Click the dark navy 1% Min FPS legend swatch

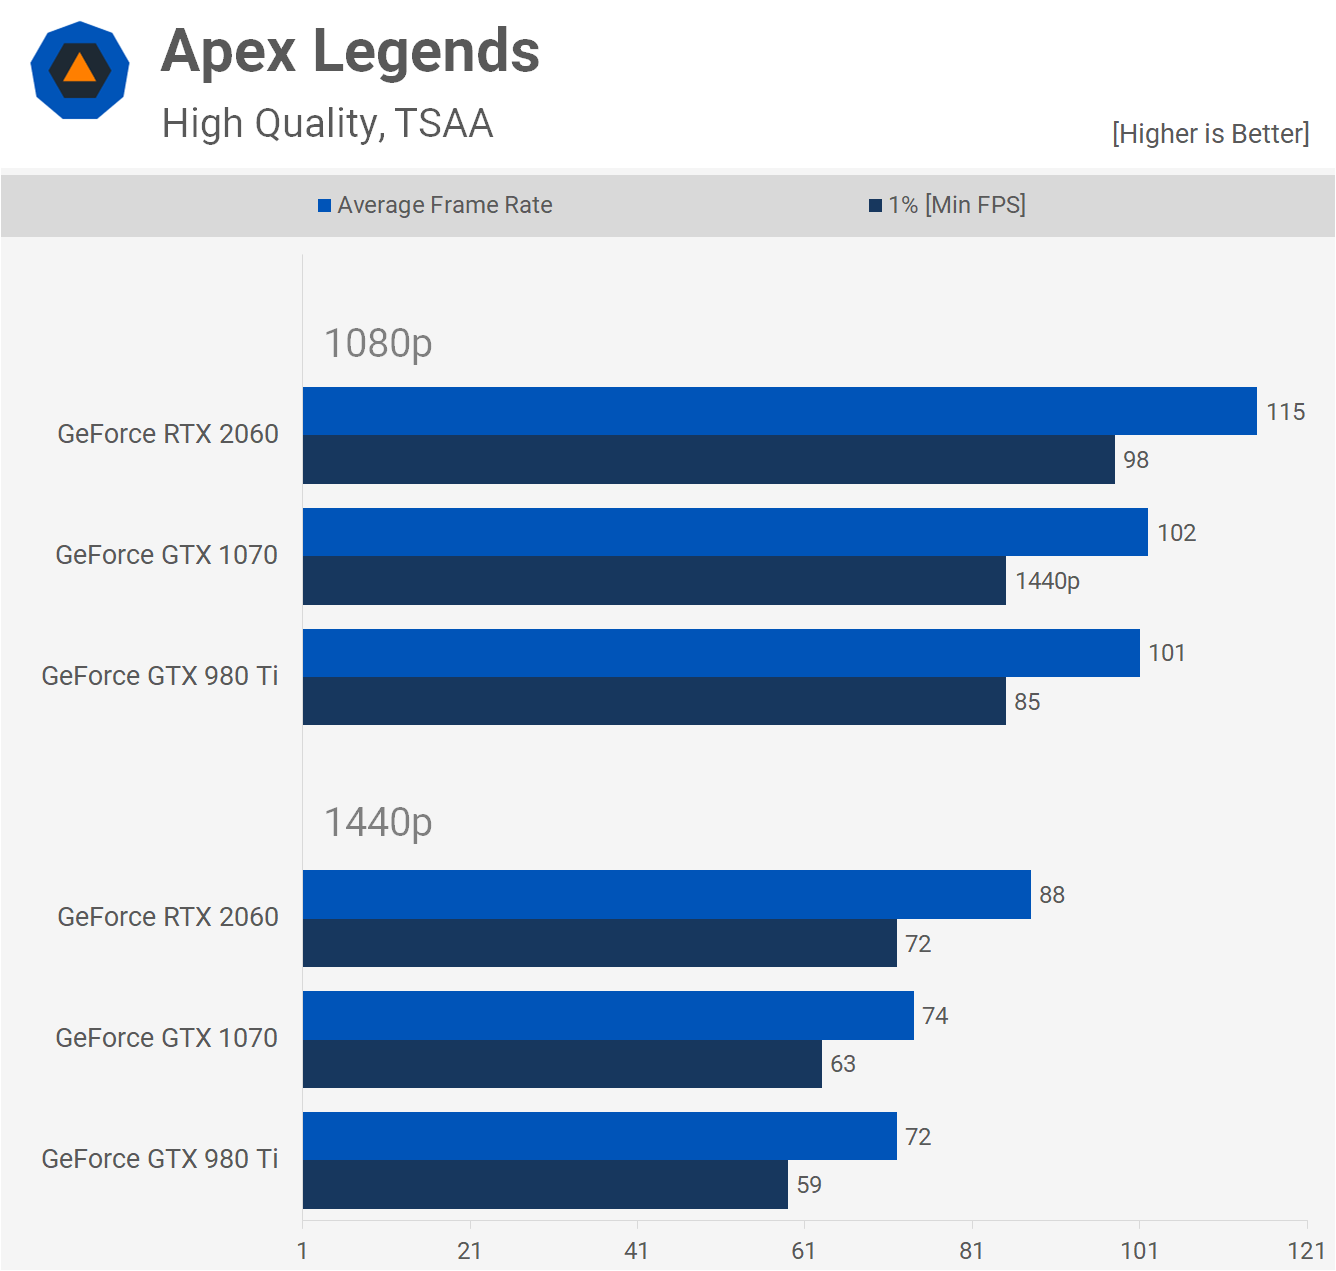pos(875,206)
